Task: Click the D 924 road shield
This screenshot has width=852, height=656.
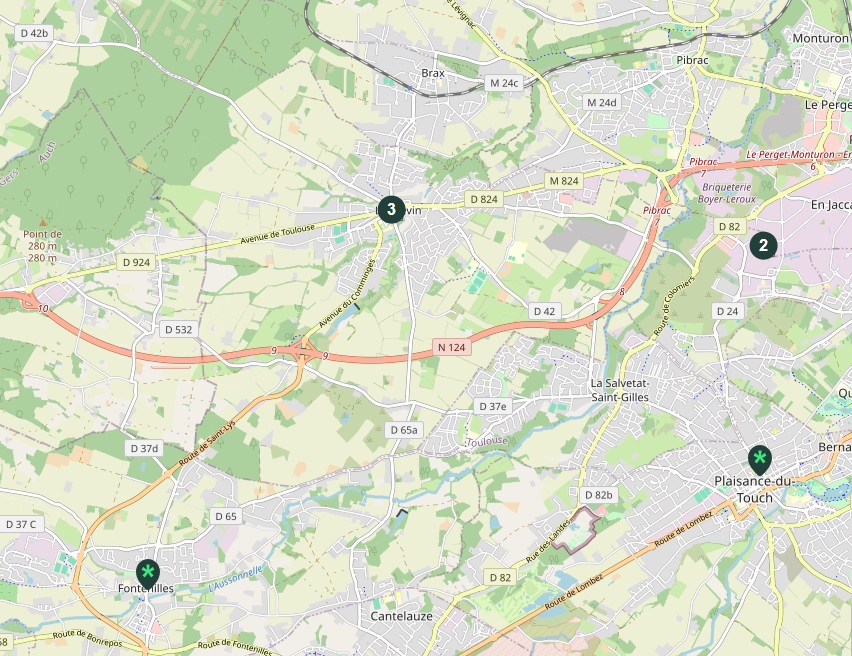Action: point(136,263)
